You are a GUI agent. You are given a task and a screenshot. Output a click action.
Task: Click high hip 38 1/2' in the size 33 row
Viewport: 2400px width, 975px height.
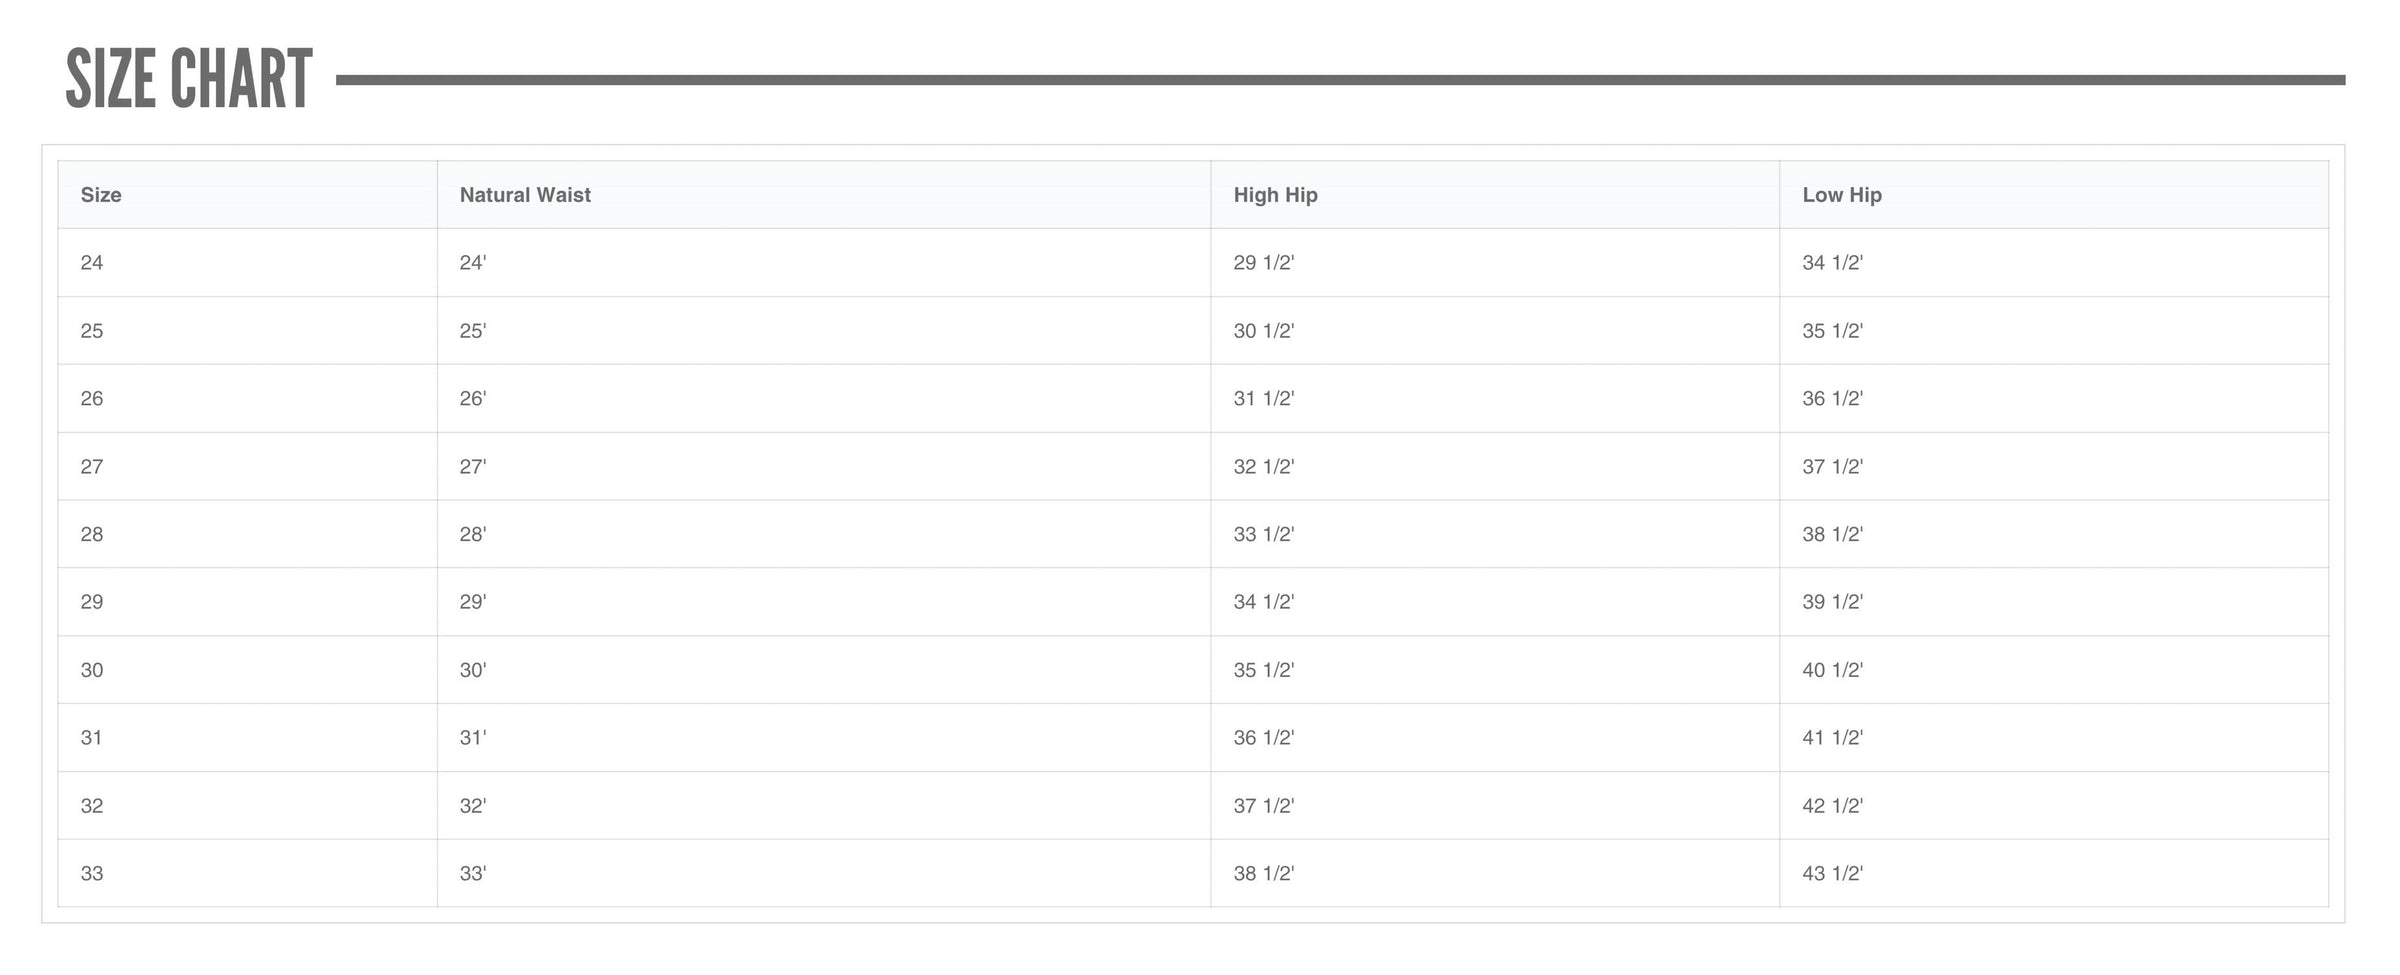[1264, 874]
